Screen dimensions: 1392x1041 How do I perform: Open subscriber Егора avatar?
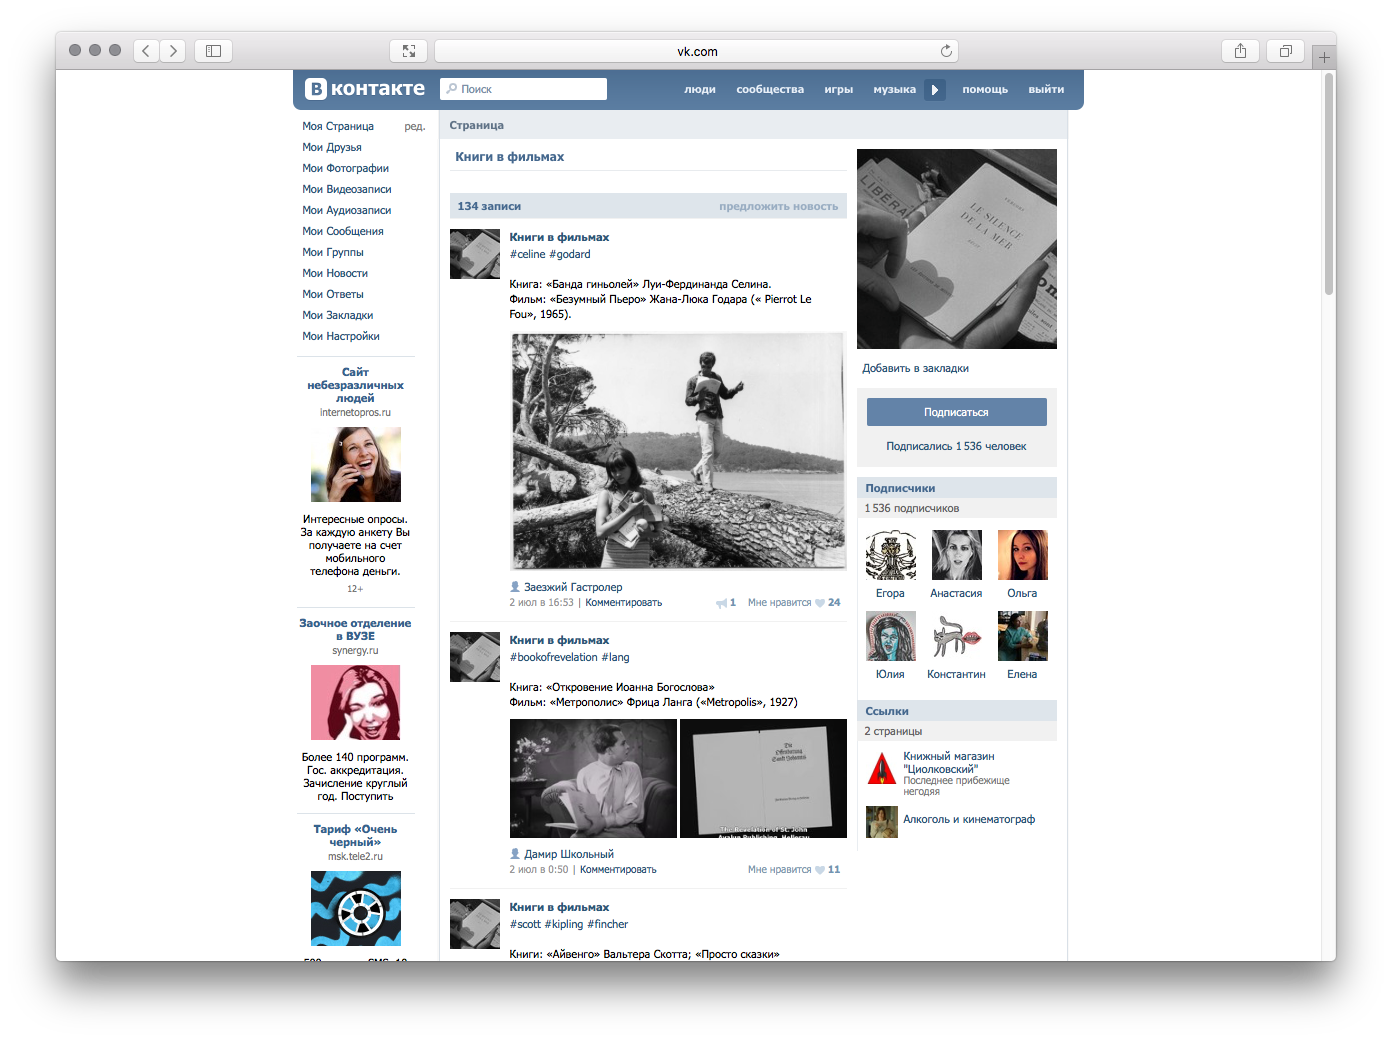click(890, 555)
